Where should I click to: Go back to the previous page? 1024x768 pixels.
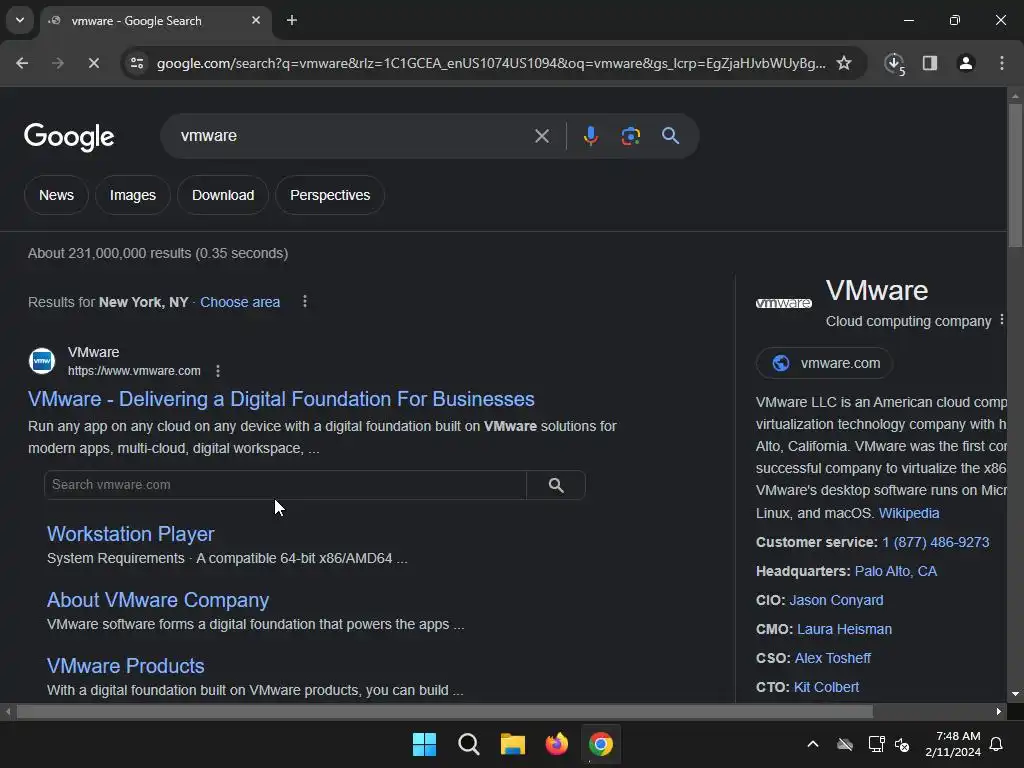(22, 63)
